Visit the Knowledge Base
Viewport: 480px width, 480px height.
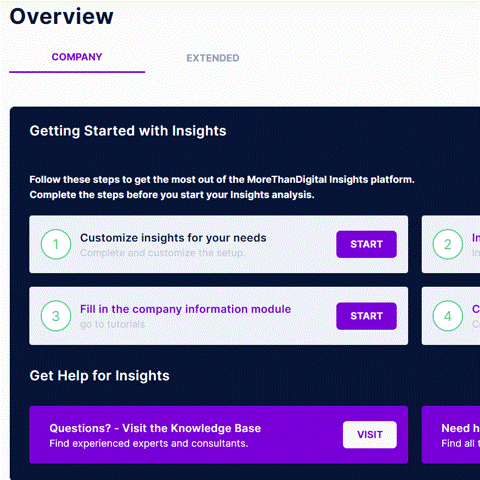click(x=370, y=435)
